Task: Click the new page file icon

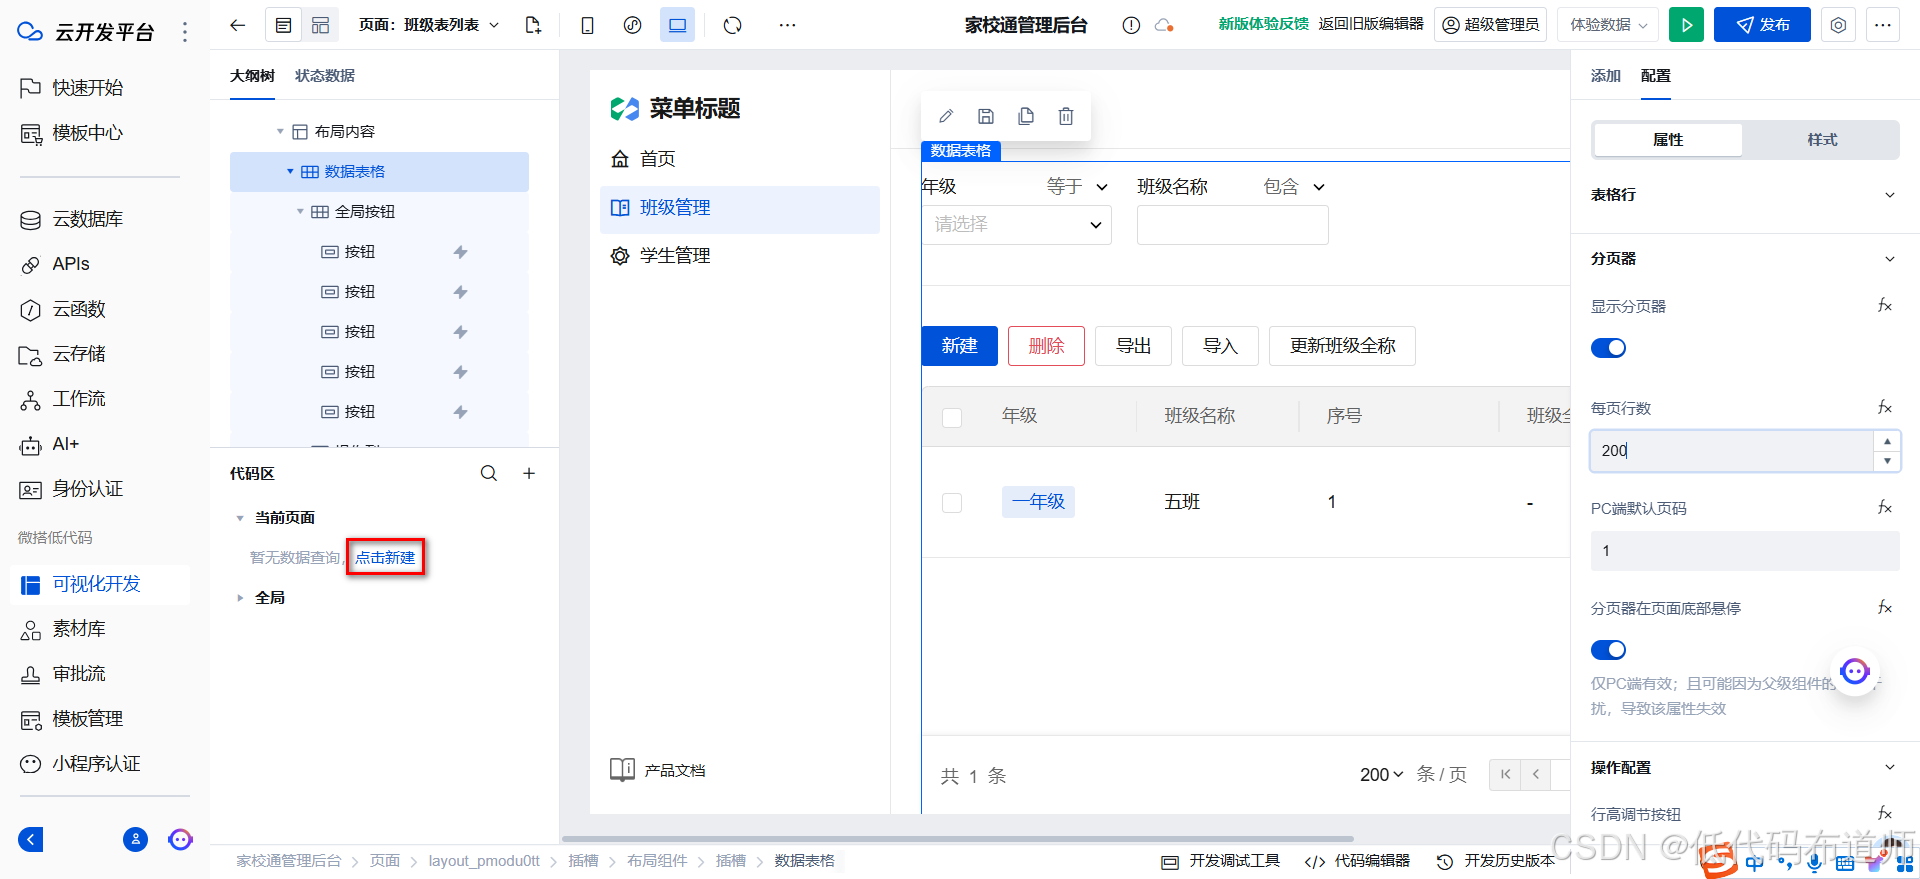Action: tap(533, 25)
